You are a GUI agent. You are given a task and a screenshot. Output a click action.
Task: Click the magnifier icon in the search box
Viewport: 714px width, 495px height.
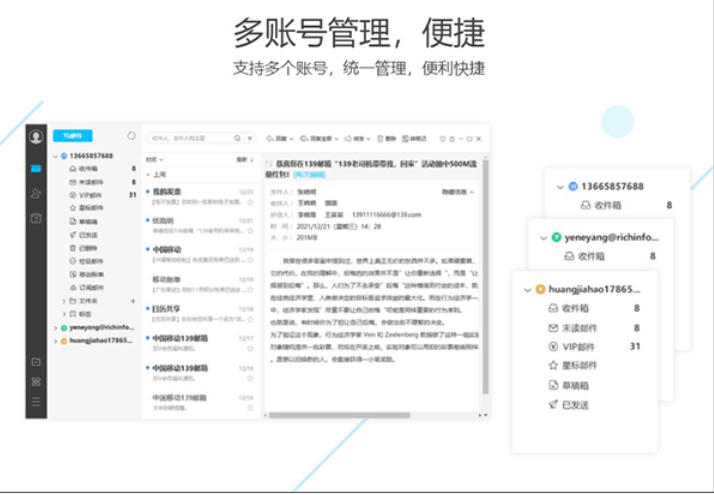click(237, 138)
